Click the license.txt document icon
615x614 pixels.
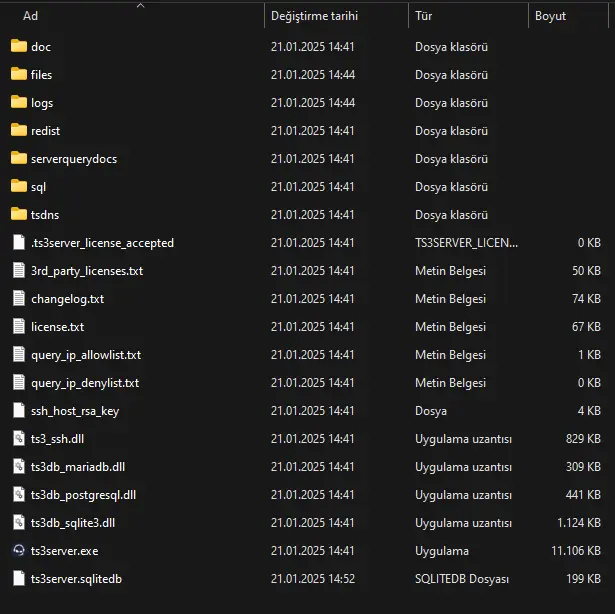(x=19, y=326)
